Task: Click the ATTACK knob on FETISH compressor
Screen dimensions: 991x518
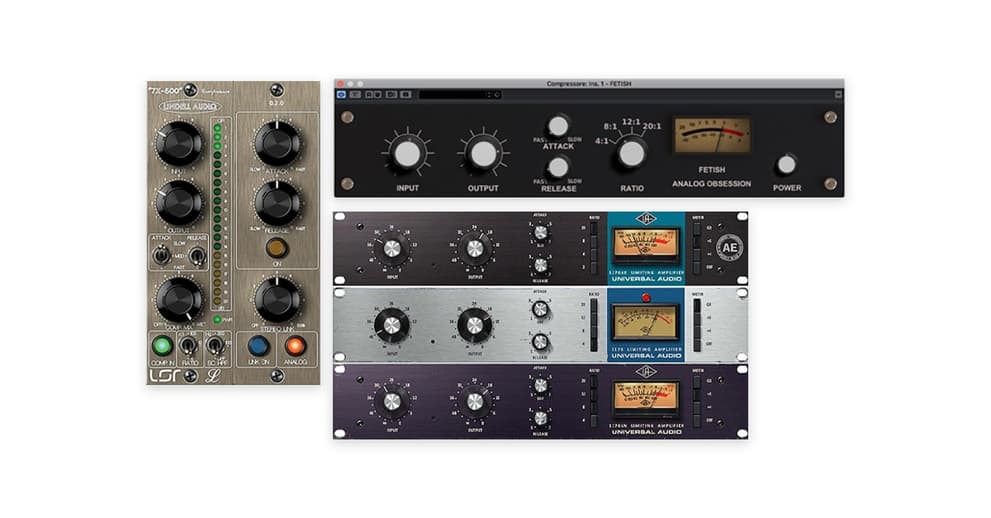Action: point(558,126)
